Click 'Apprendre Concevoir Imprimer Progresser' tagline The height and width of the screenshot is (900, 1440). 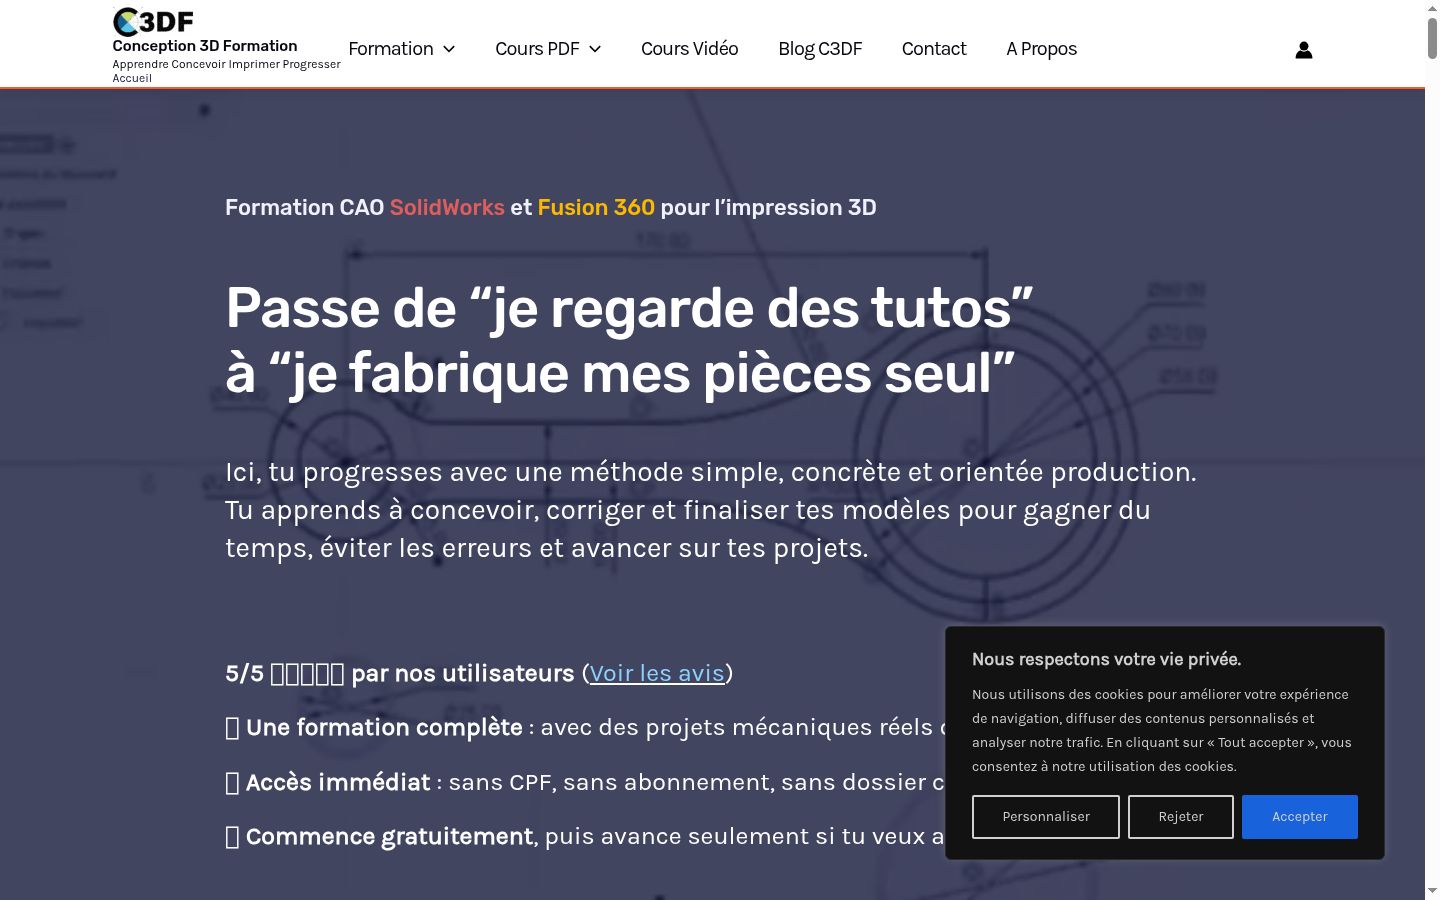227,64
